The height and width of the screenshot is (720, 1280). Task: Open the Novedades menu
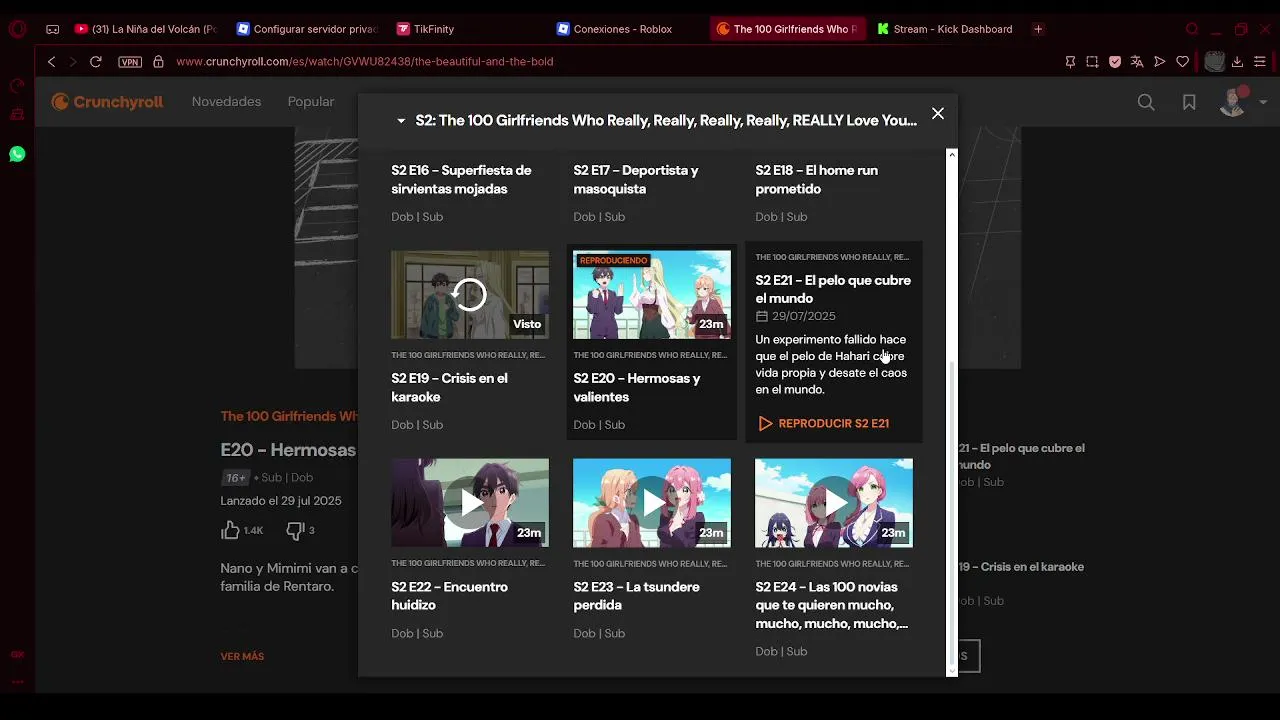(x=226, y=102)
